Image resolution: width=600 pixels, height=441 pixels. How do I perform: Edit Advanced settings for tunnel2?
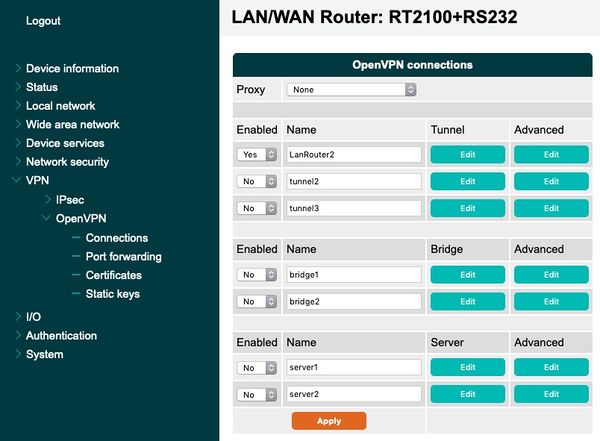coord(551,181)
